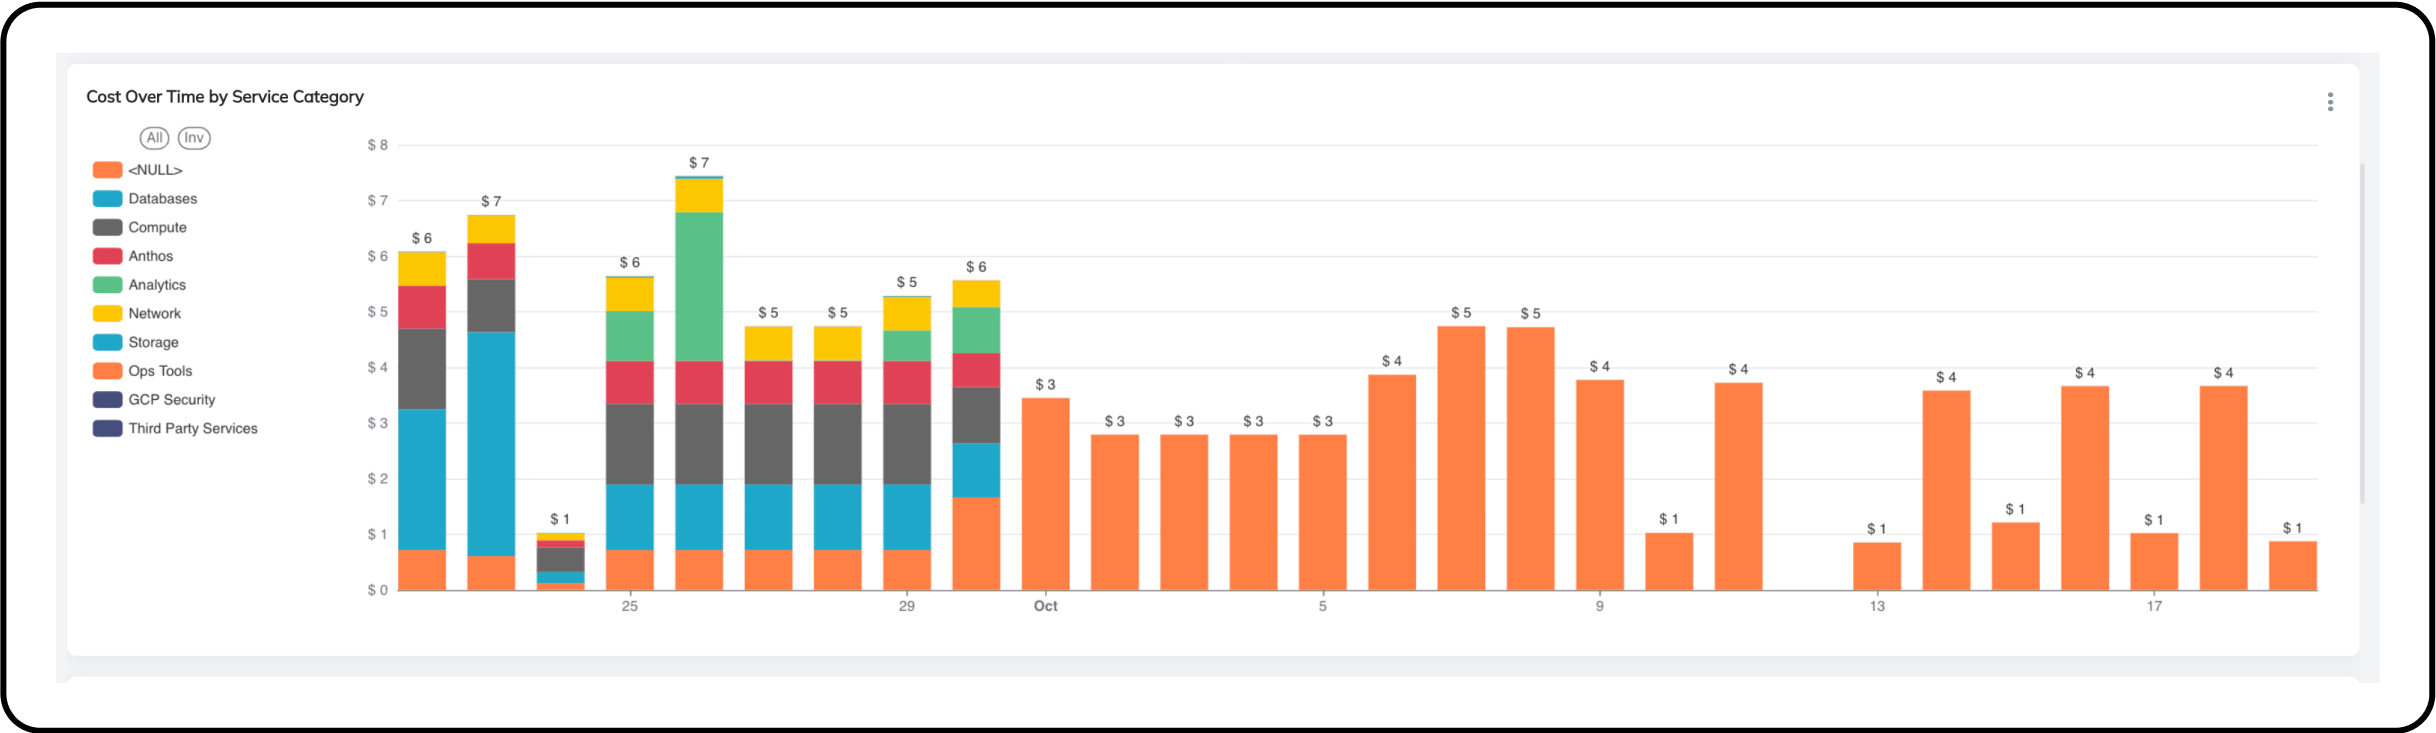The height and width of the screenshot is (733, 2436).
Task: Toggle the Storage legend entry
Action: [153, 342]
